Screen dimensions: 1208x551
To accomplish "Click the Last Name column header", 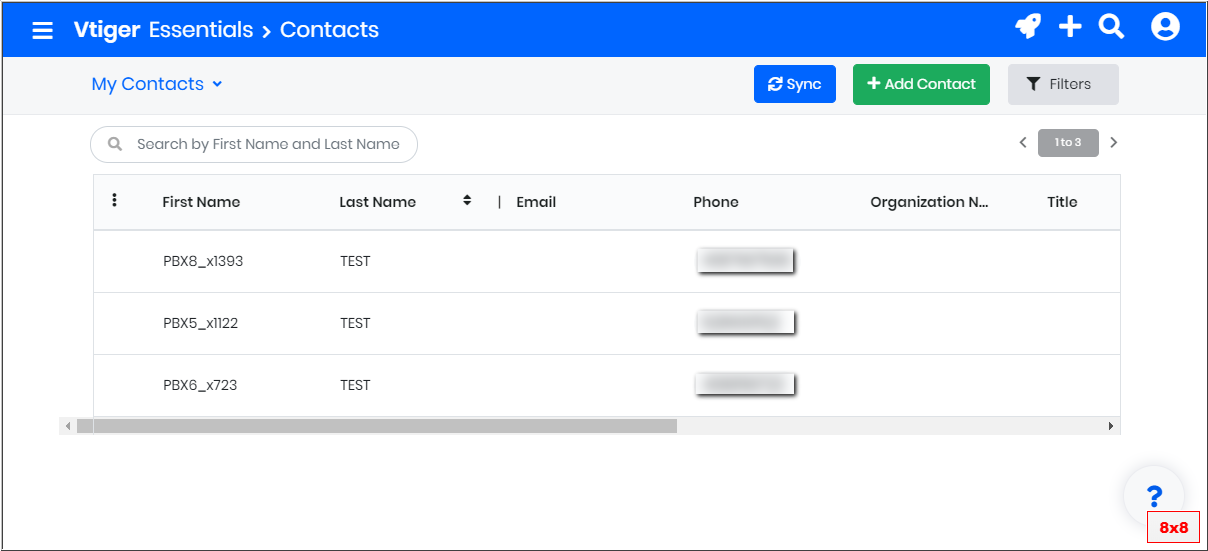I will coord(377,202).
